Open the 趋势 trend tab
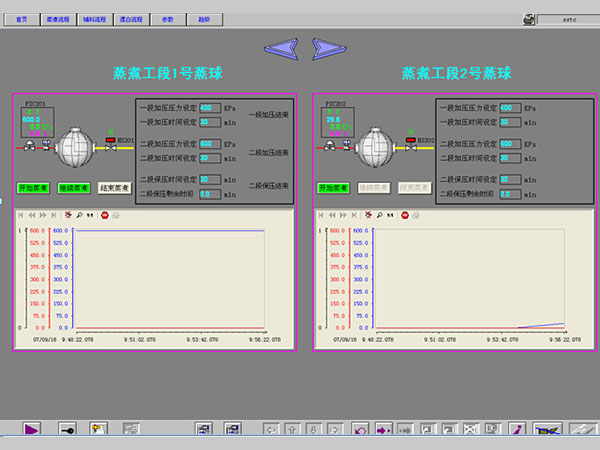The width and height of the screenshot is (600, 450). click(204, 19)
